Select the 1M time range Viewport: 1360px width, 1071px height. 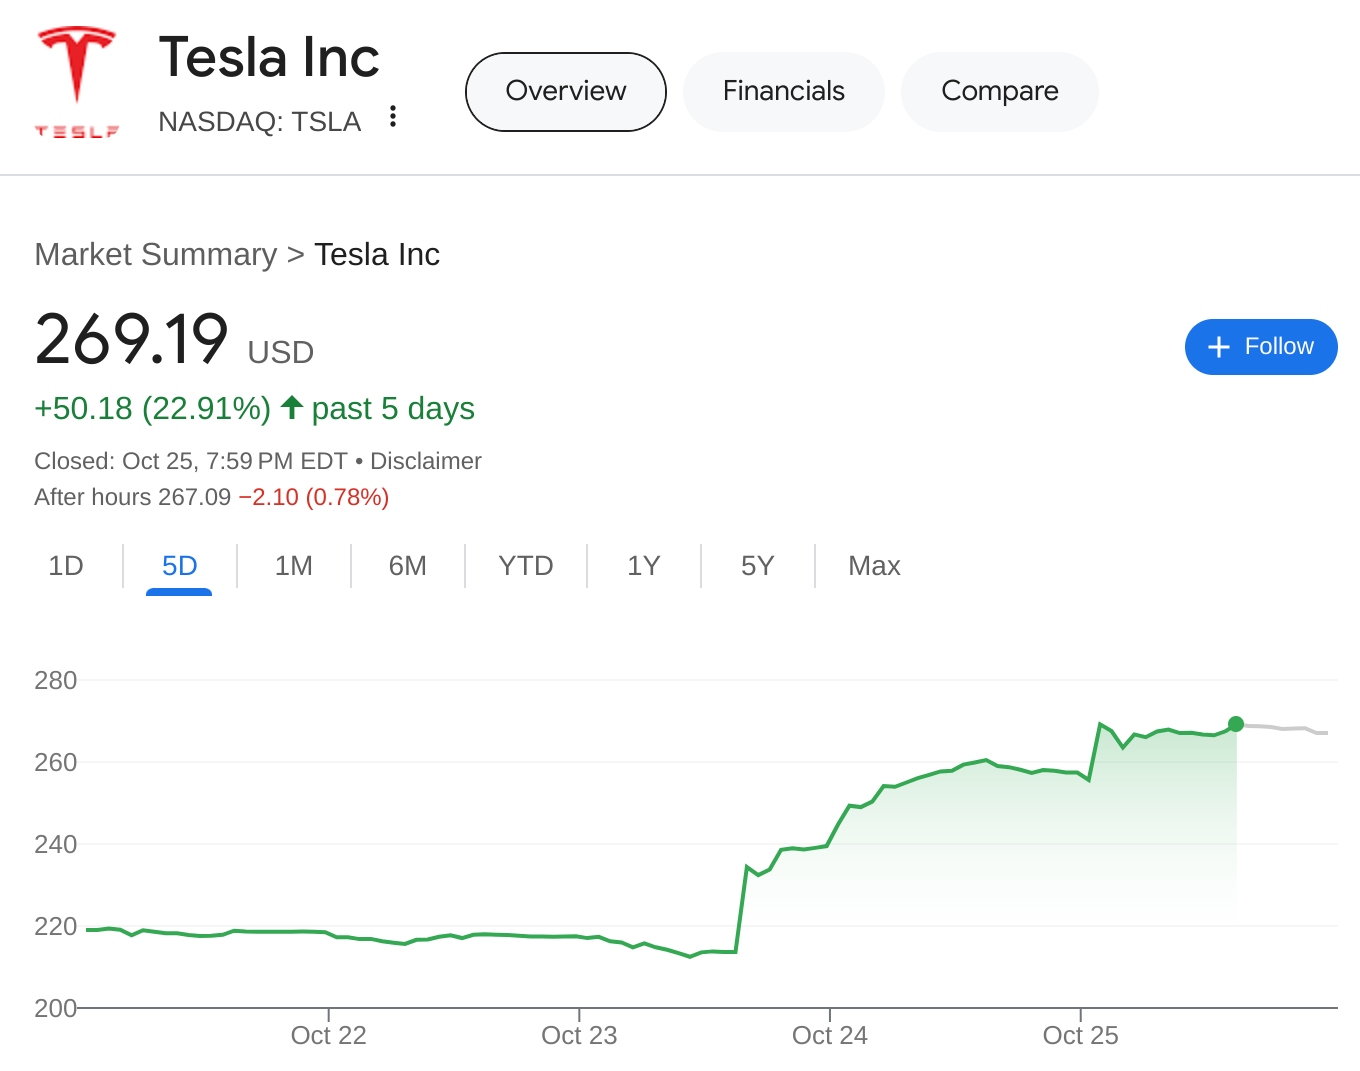[x=293, y=565]
